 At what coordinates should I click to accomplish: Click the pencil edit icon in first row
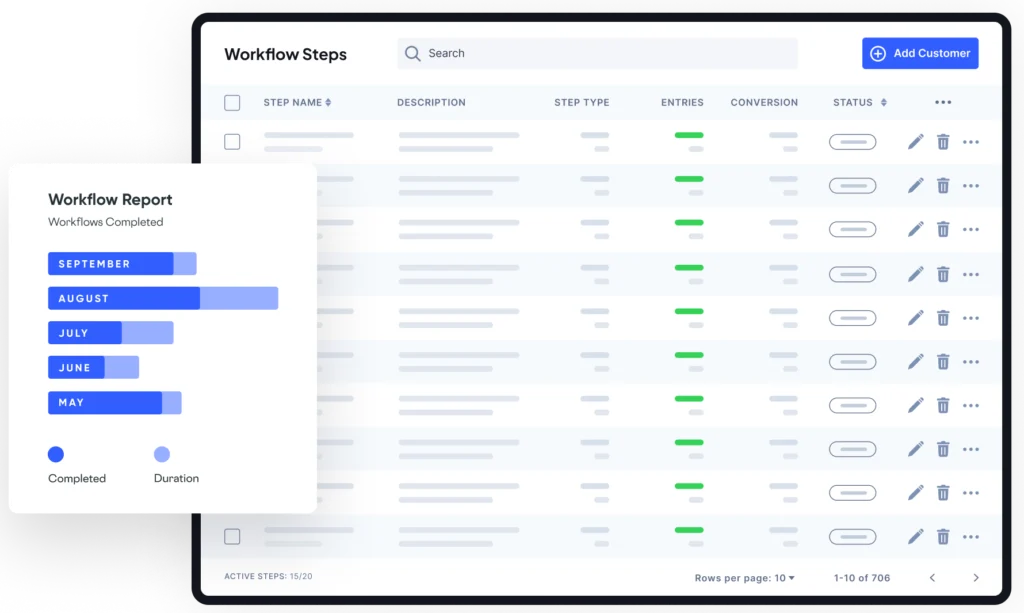point(915,142)
